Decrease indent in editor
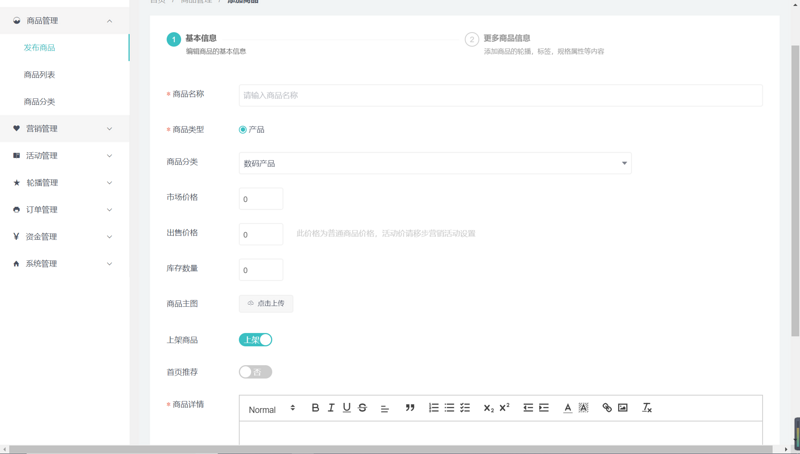 (x=528, y=408)
